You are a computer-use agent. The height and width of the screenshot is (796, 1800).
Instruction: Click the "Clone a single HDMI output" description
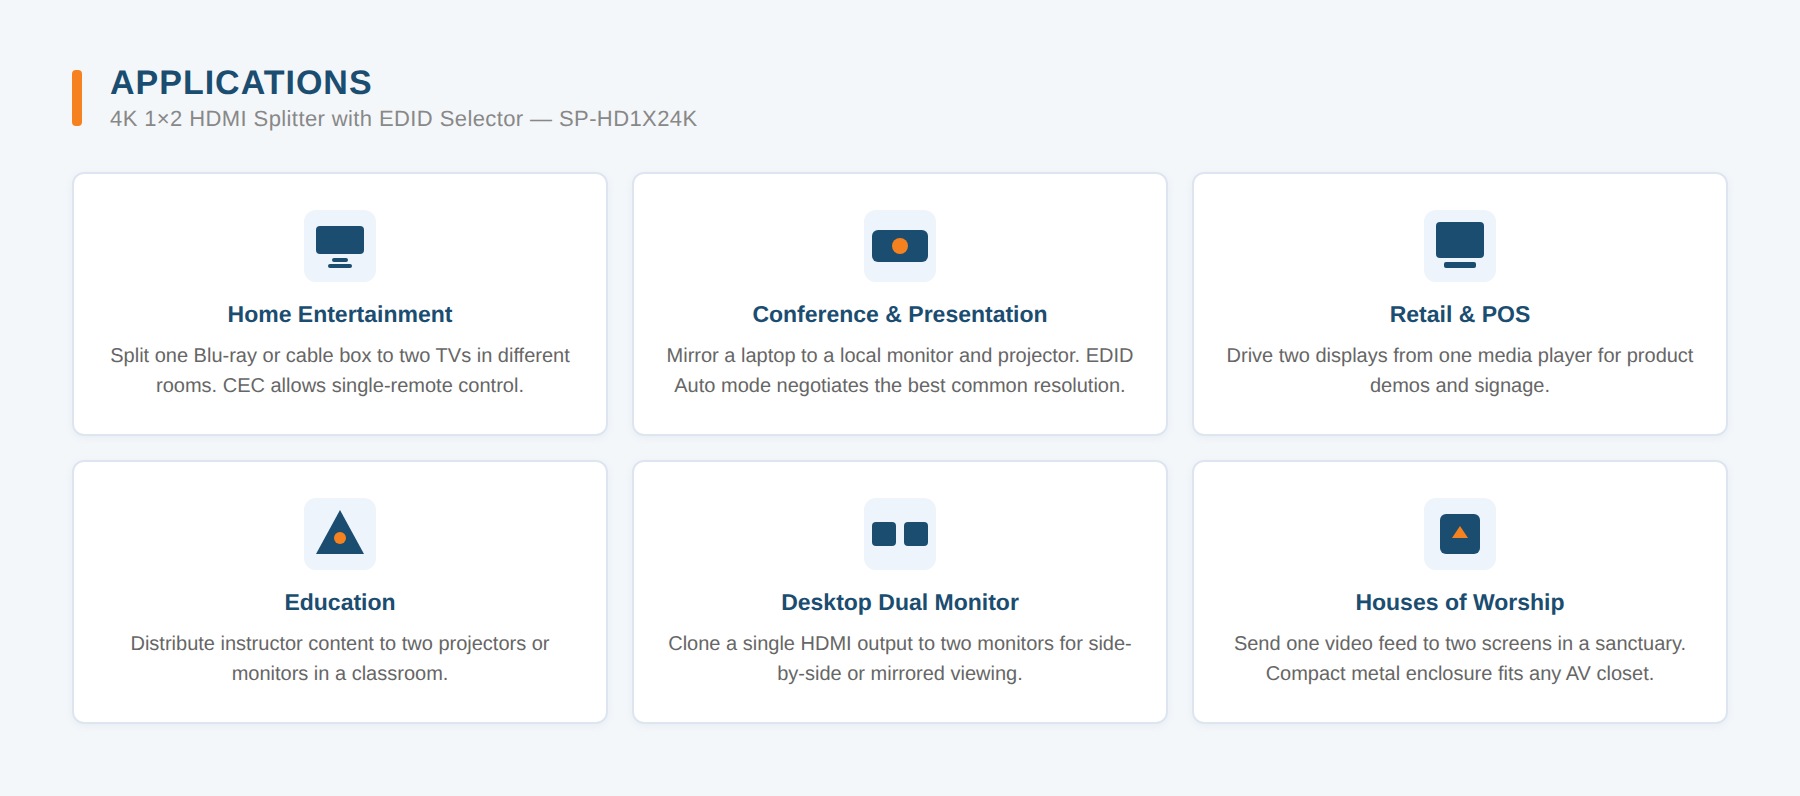click(900, 658)
